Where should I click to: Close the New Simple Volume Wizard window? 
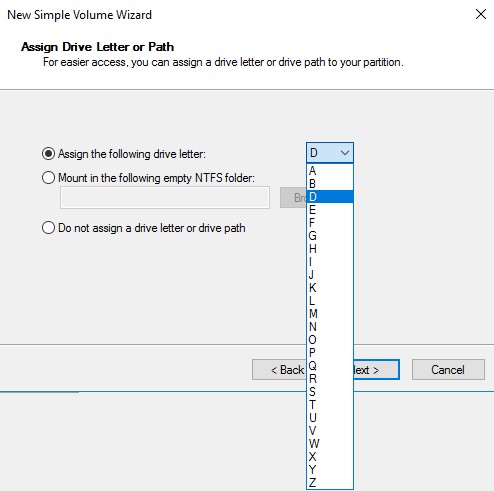[481, 14]
